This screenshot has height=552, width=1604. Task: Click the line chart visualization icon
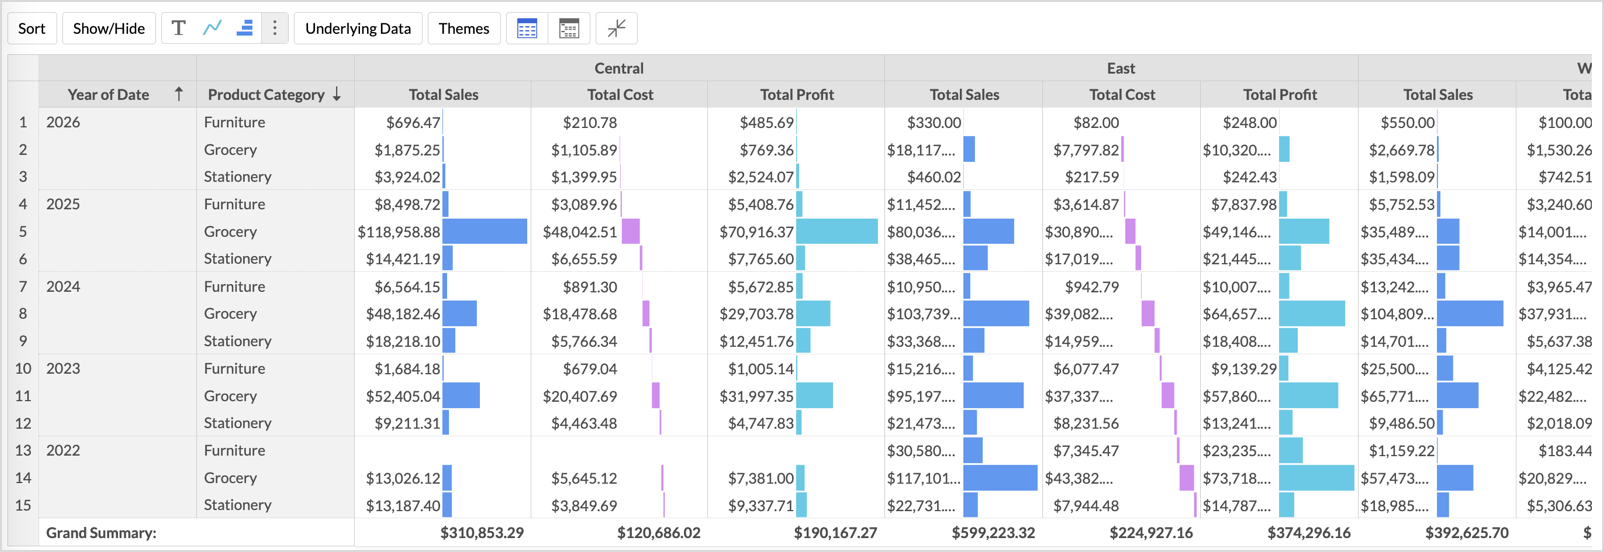(x=212, y=28)
